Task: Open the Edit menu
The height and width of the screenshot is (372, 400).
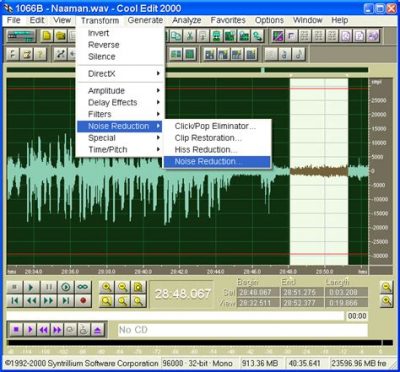Action: (x=37, y=20)
